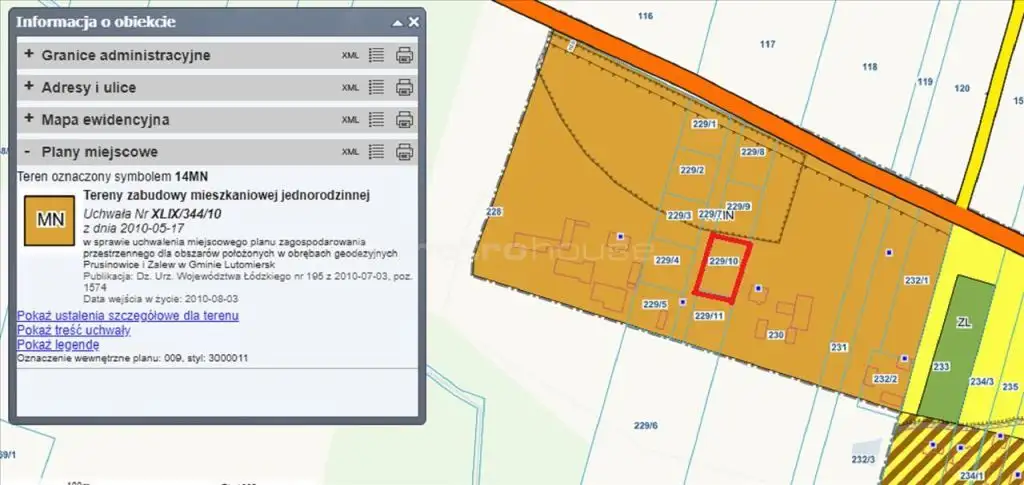Print the Plany miejscowe section
The image size is (1024, 485).
pyautogui.click(x=404, y=151)
